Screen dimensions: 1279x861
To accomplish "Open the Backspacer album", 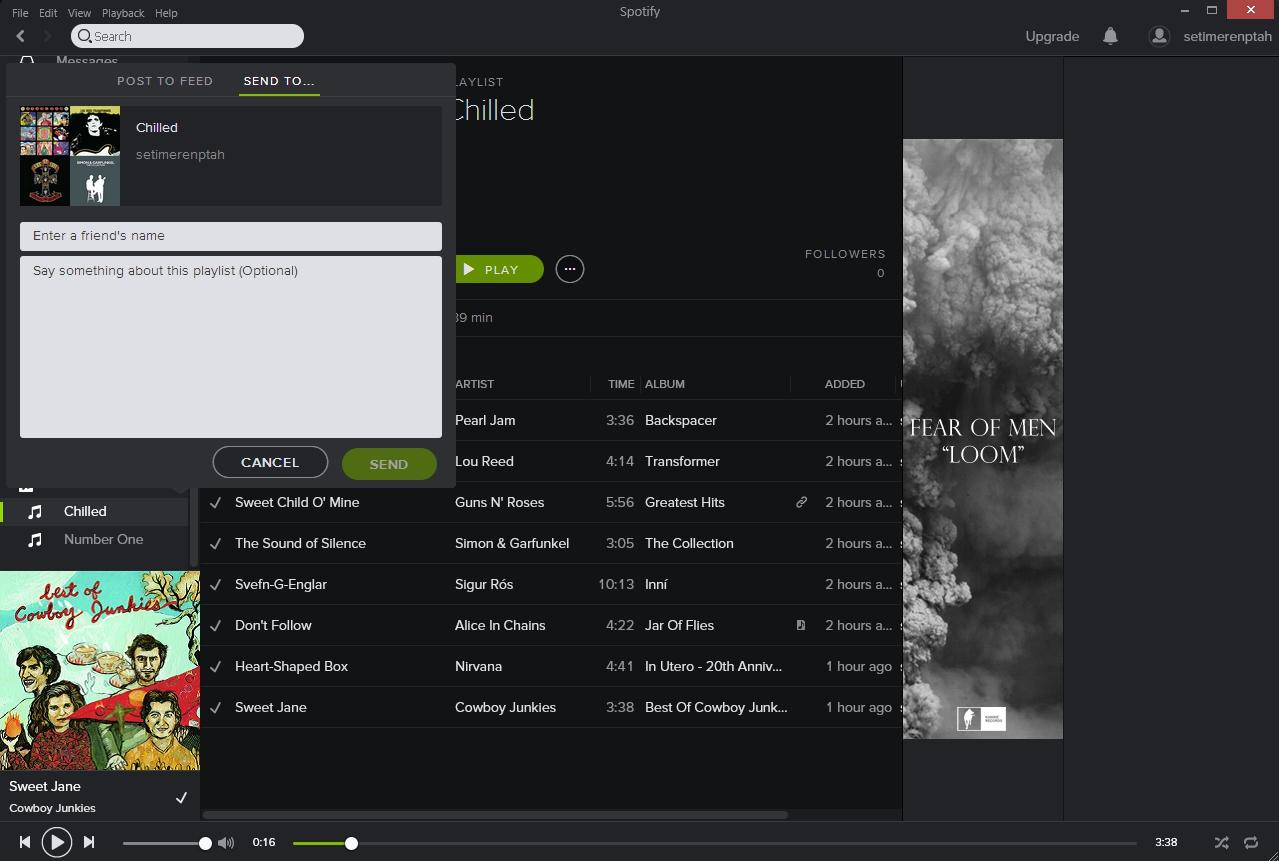I will tap(681, 420).
